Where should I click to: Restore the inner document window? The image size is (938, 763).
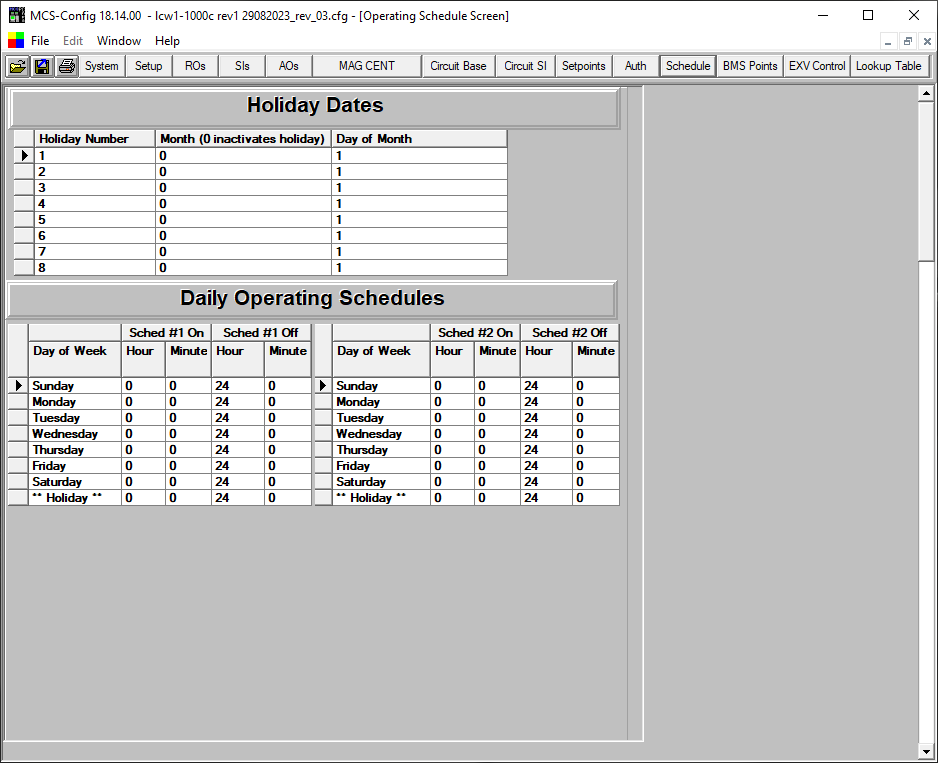(x=907, y=41)
